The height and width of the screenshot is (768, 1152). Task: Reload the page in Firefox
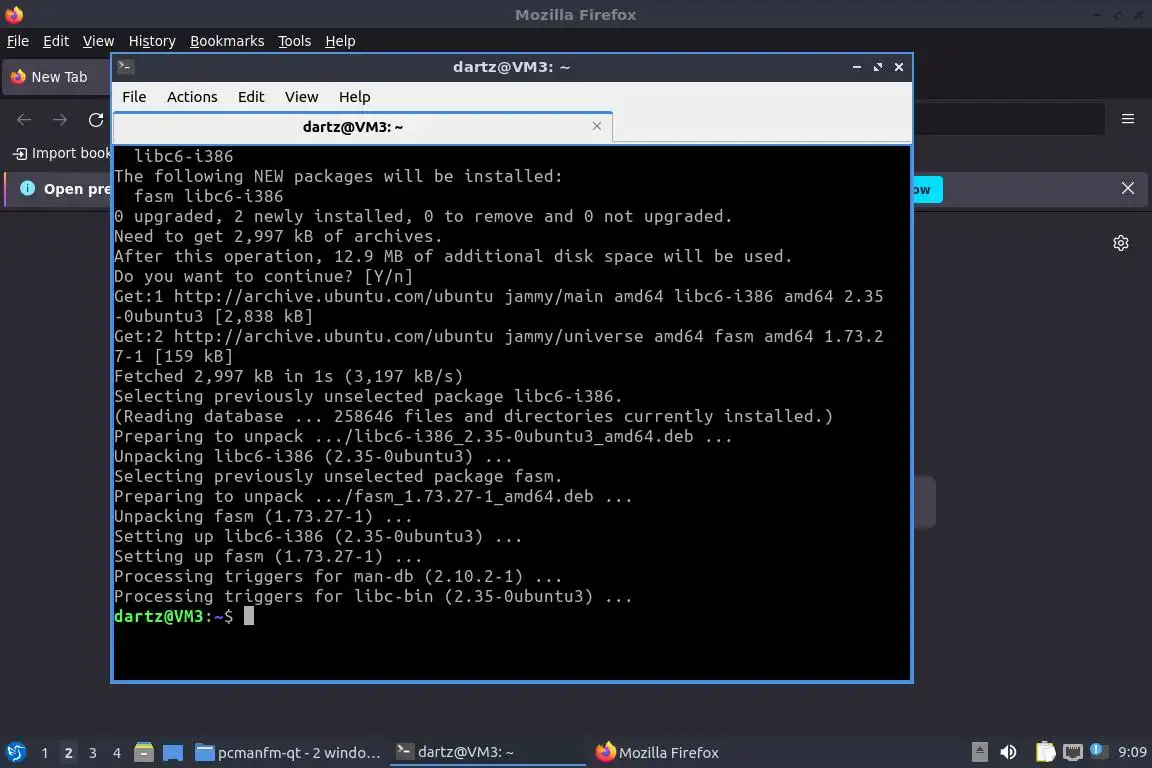pyautogui.click(x=96, y=120)
